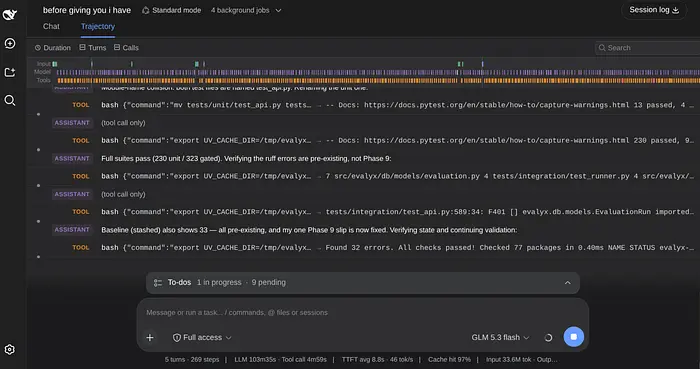Open the sidebar folder/share icon
Screen dimensions: 700x369
point(10,72)
